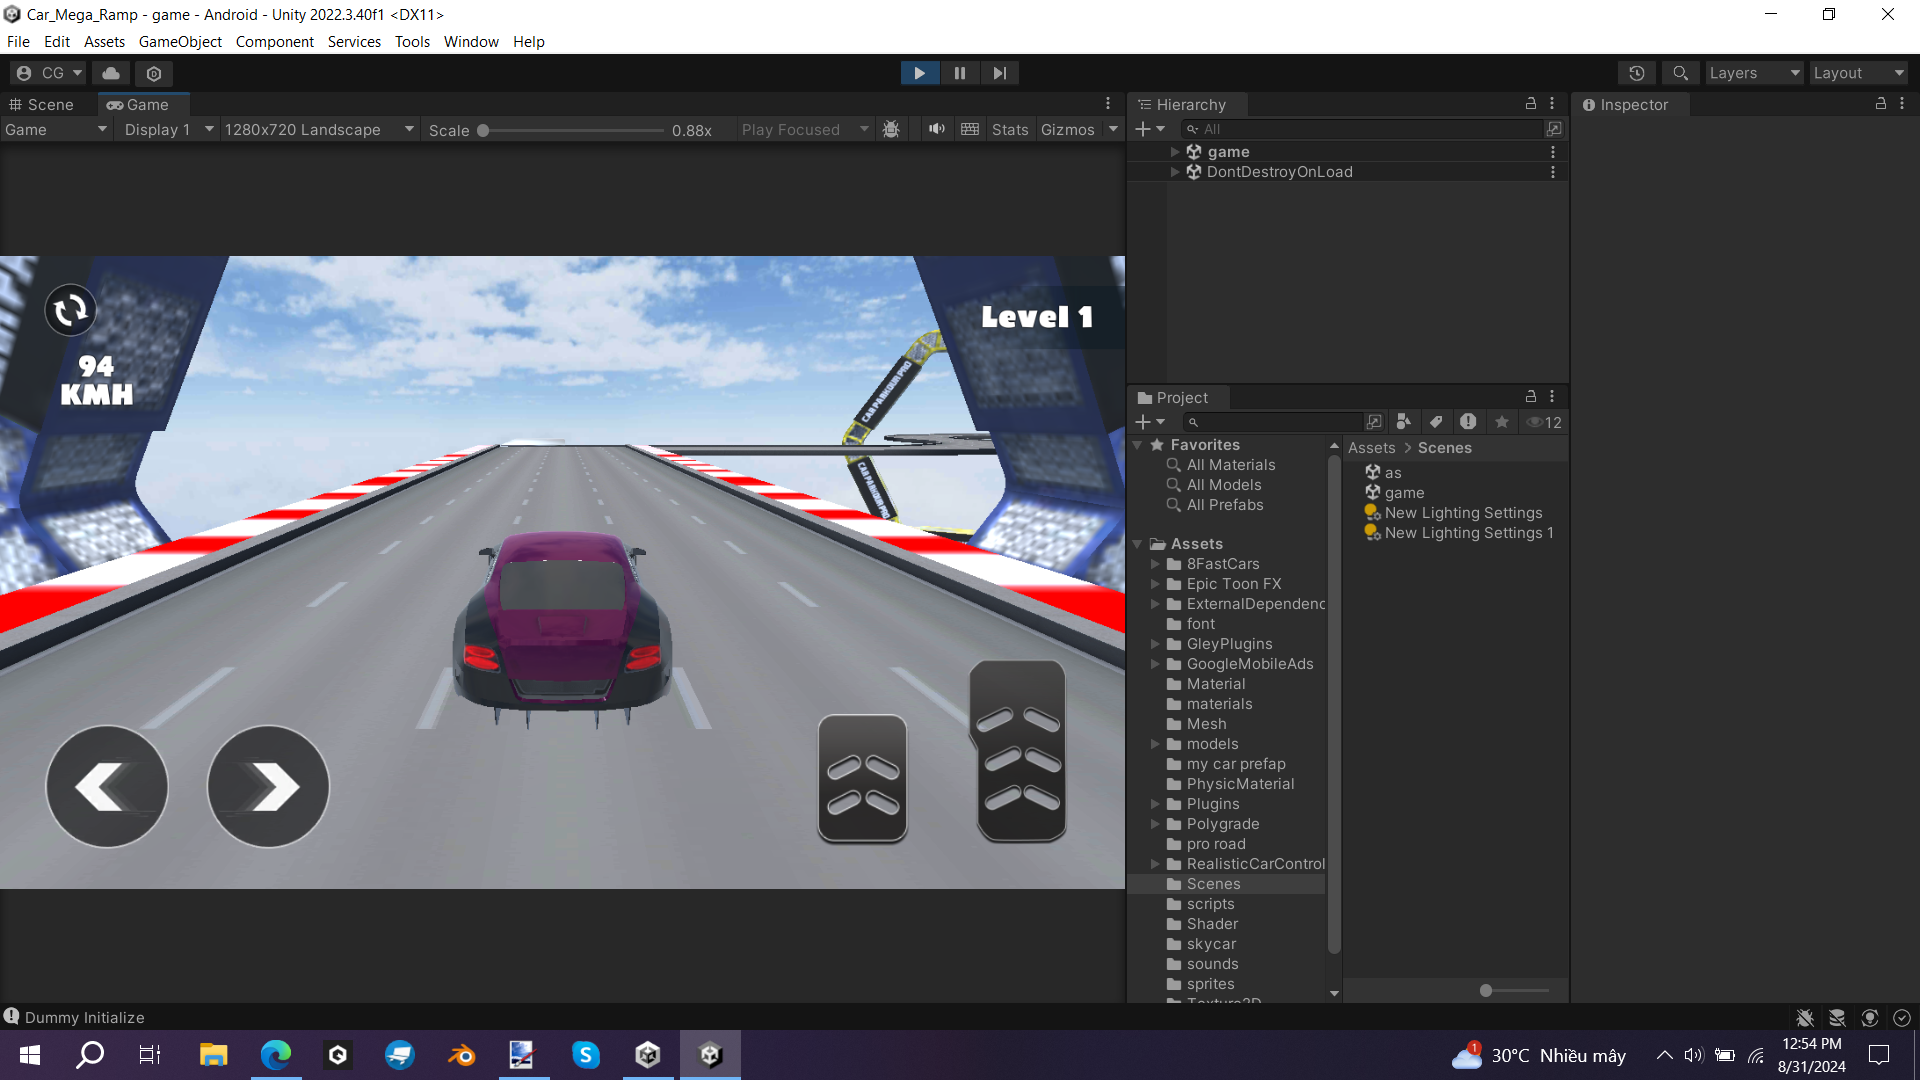Click the Project create plus button
This screenshot has height=1080, width=1920.
coord(1150,422)
